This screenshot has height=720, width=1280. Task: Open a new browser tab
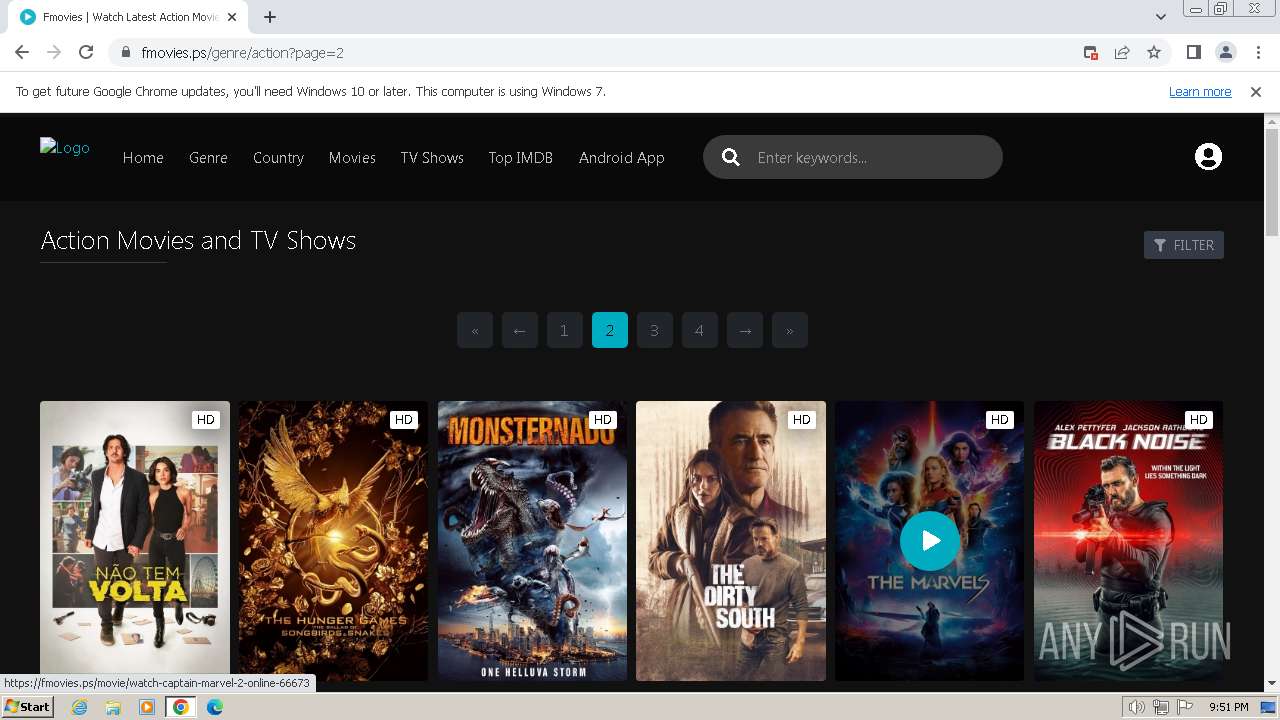pos(270,17)
